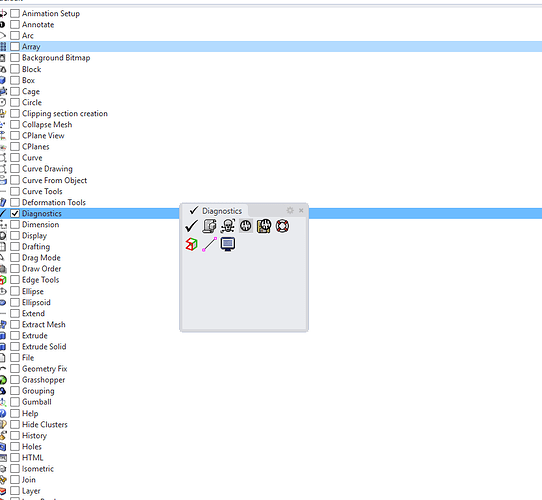Uncheck the Diagnostics toolbar checkbox

coord(15,213)
